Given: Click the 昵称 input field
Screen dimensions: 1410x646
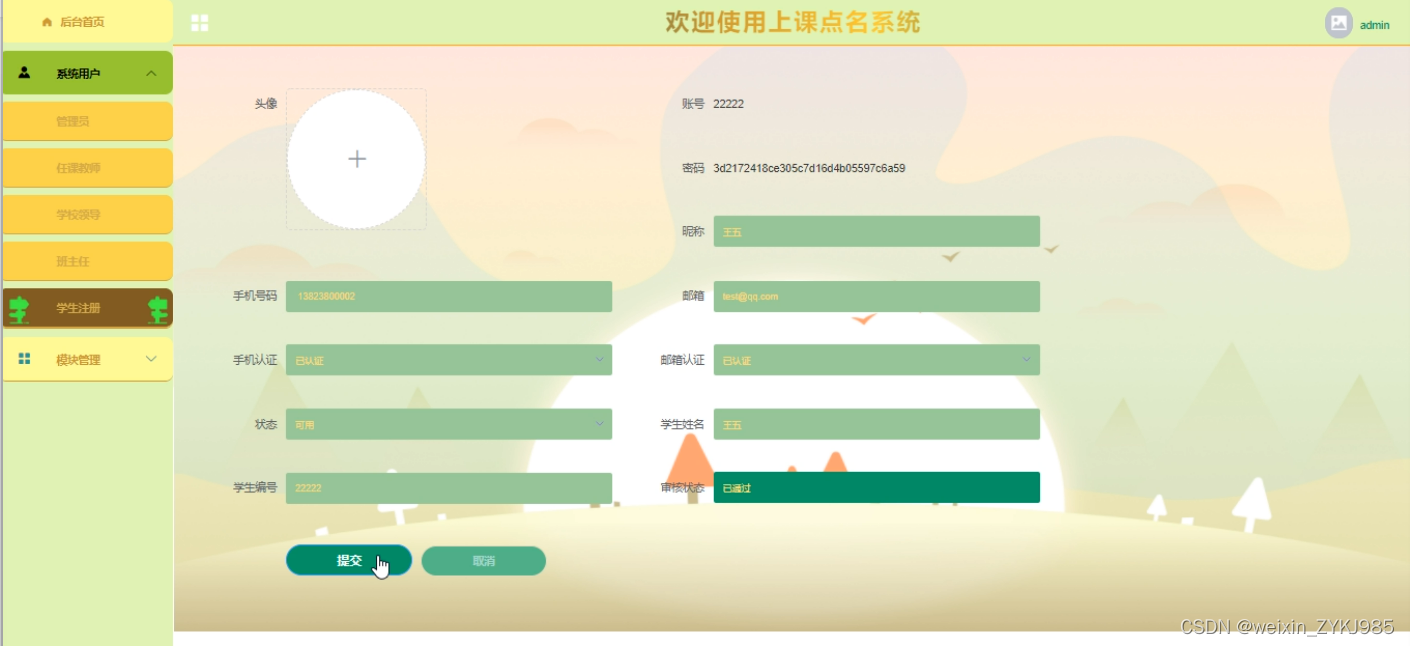Looking at the screenshot, I should tap(877, 232).
